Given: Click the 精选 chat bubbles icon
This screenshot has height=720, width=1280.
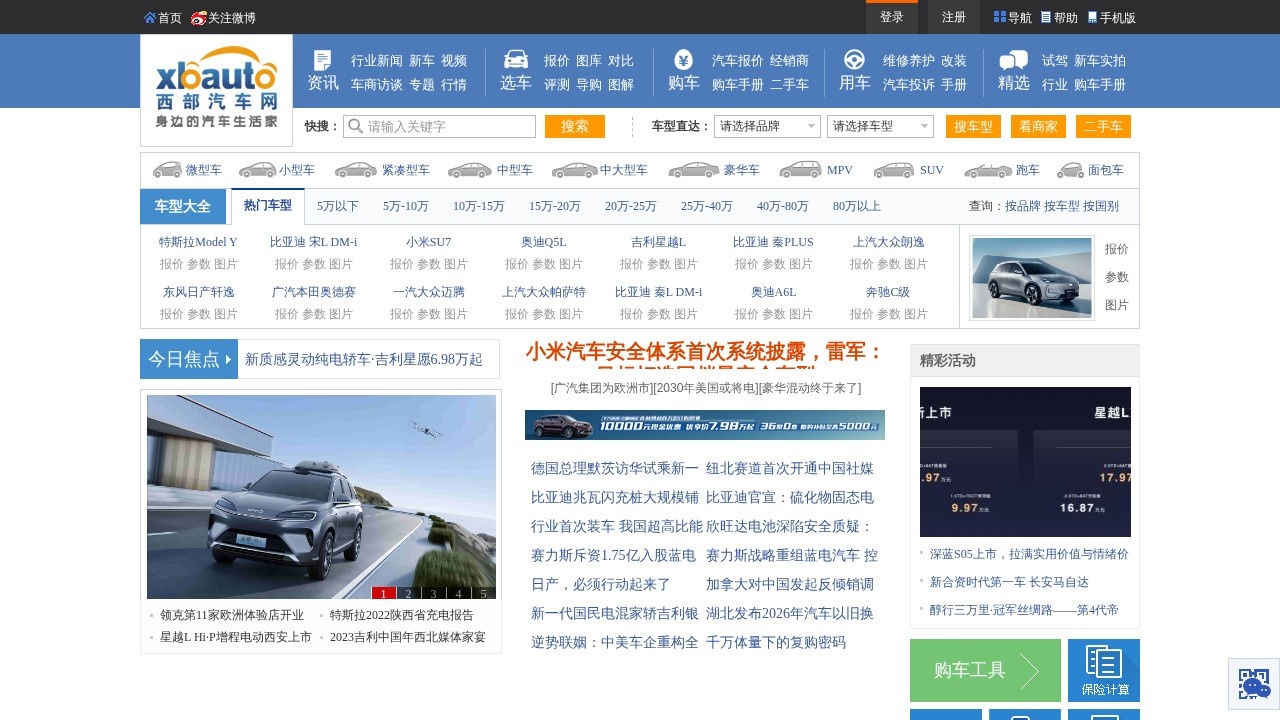Looking at the screenshot, I should (1013, 62).
